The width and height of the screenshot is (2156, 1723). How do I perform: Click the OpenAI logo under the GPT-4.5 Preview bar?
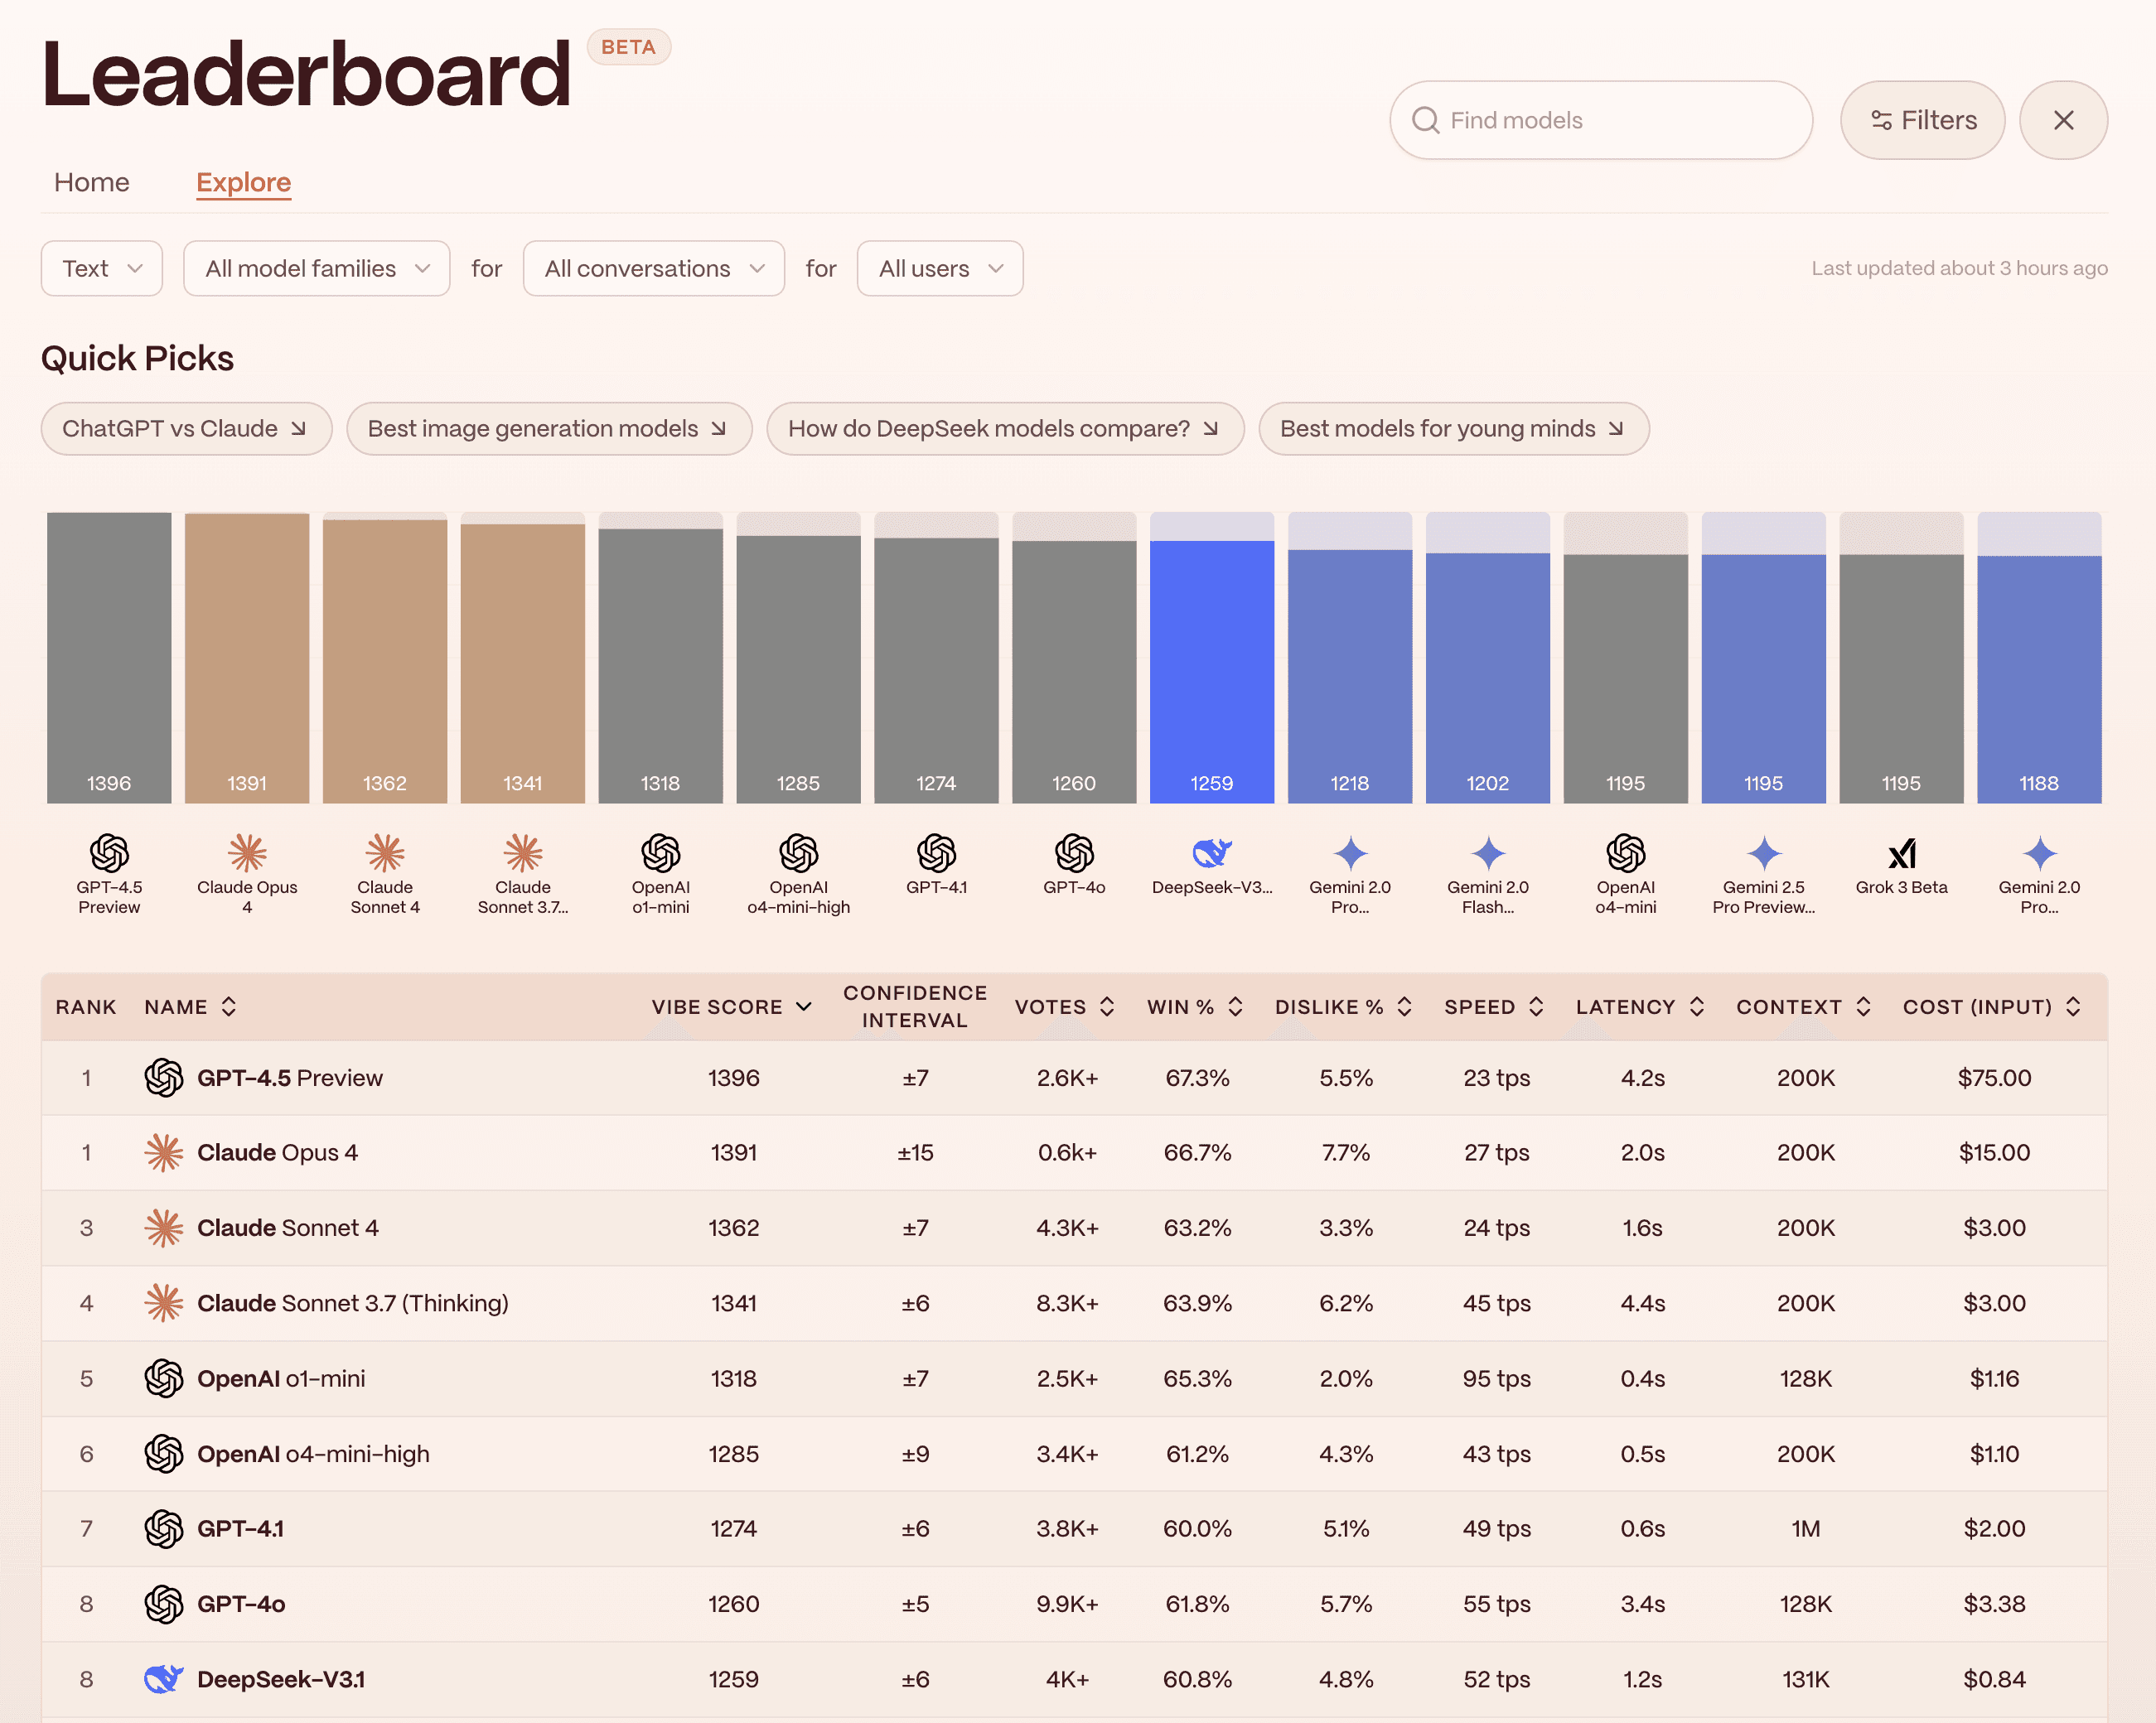pyautogui.click(x=108, y=855)
